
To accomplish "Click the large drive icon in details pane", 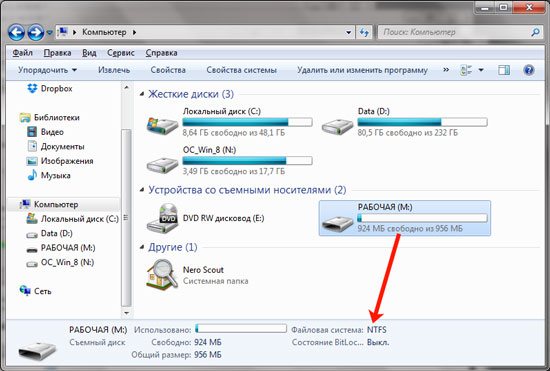I will 37,352.
